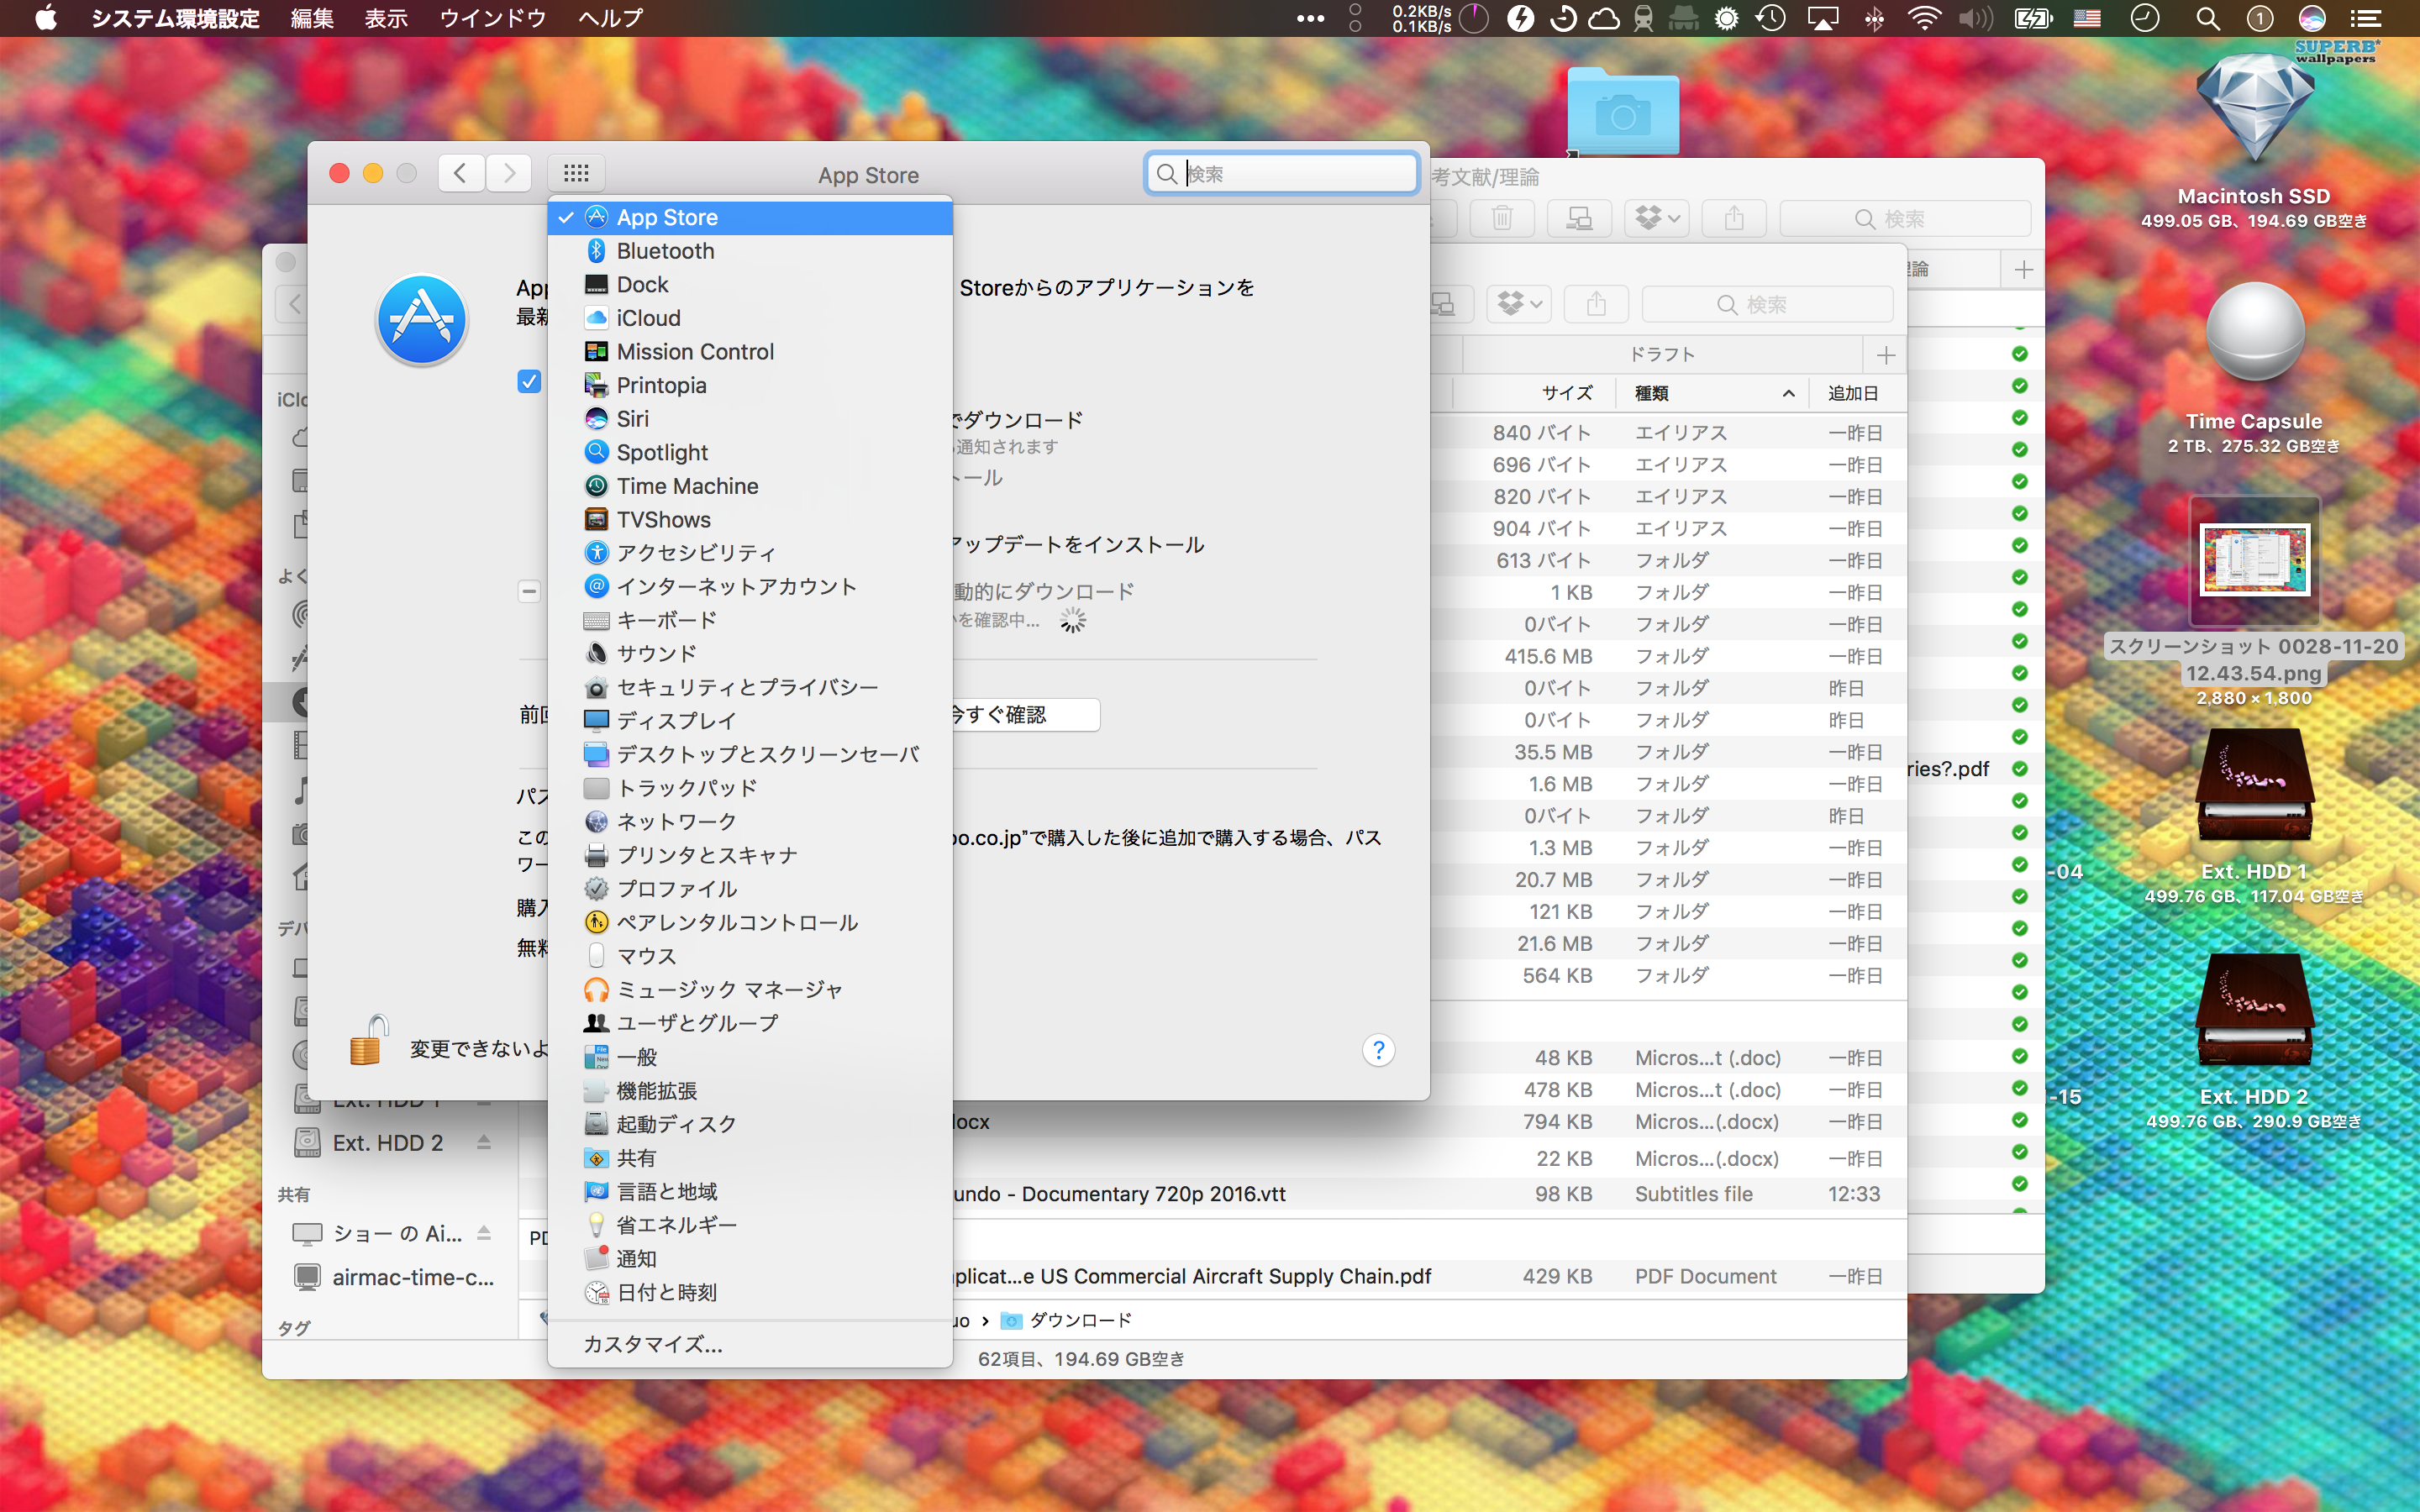Select ユーザとグループ from the list
This screenshot has height=1512, width=2420.
point(750,1024)
